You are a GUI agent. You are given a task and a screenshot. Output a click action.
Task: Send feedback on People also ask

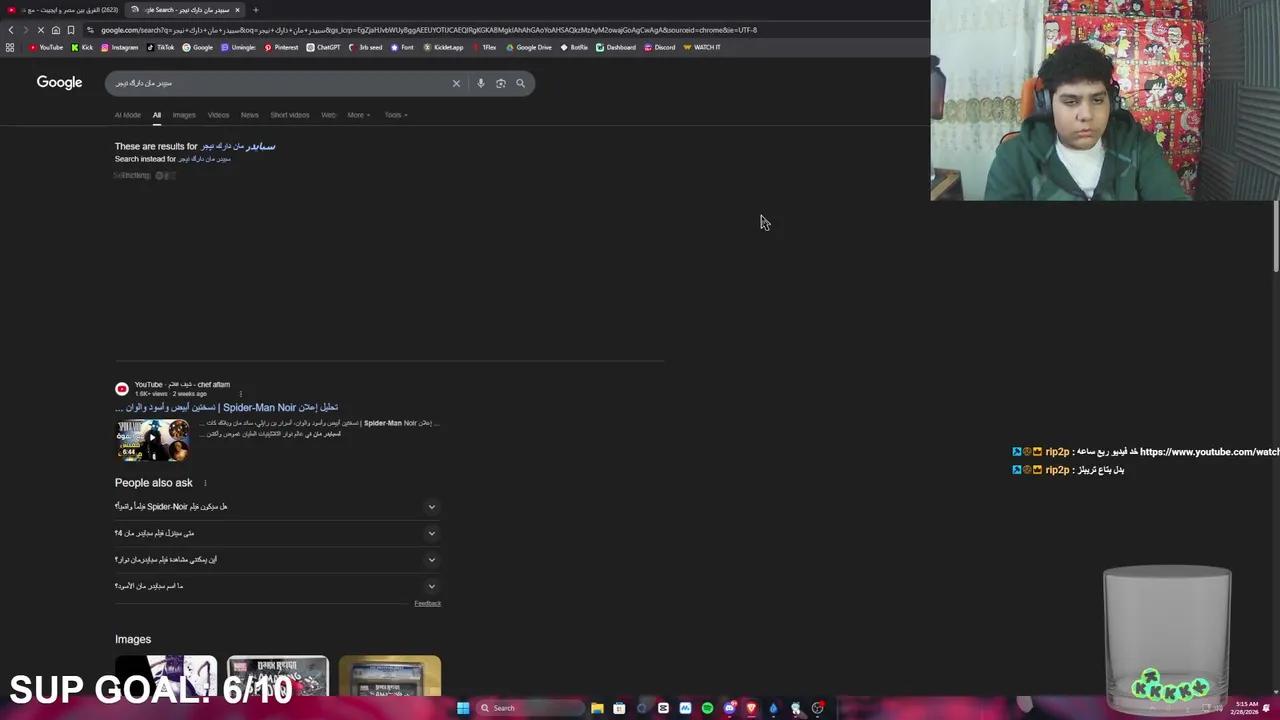pyautogui.click(x=427, y=603)
